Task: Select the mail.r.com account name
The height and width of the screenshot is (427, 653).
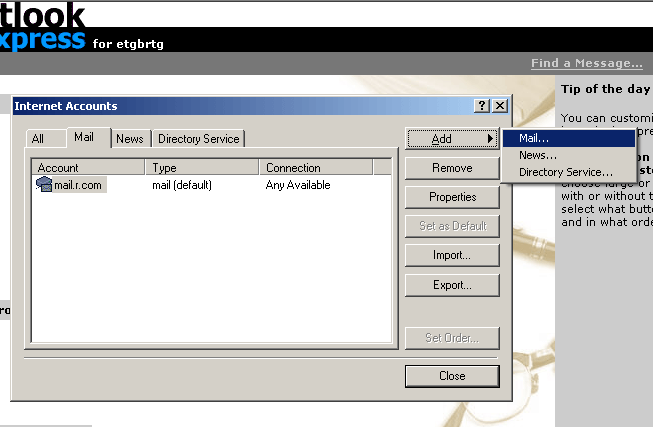Action: (78, 185)
